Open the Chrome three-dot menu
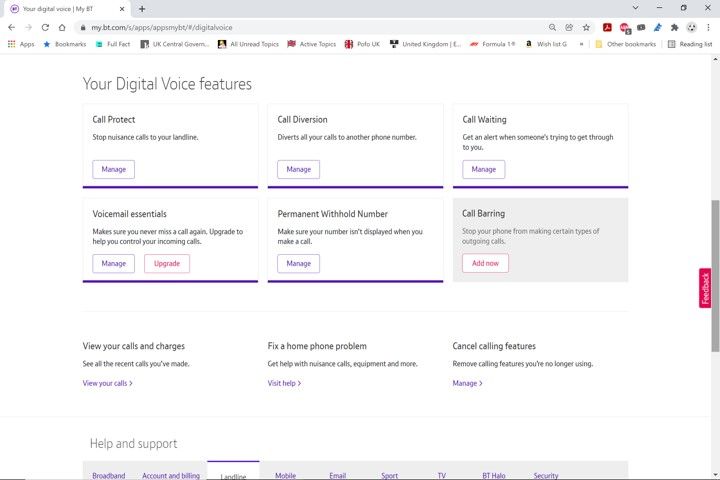 (x=708, y=28)
